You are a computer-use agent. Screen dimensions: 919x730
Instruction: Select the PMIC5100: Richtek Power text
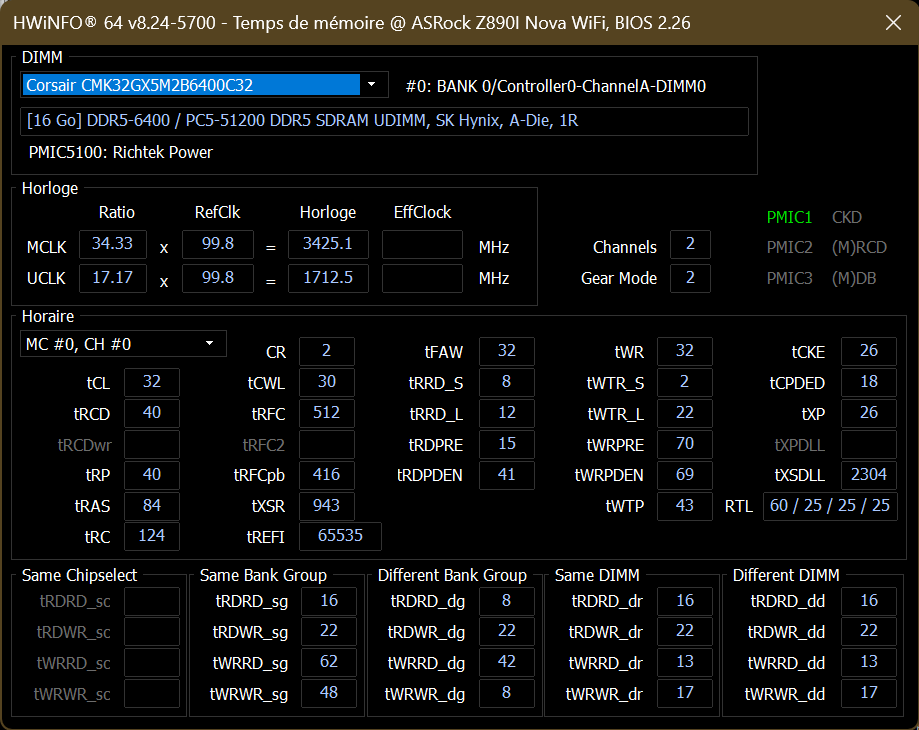(121, 153)
